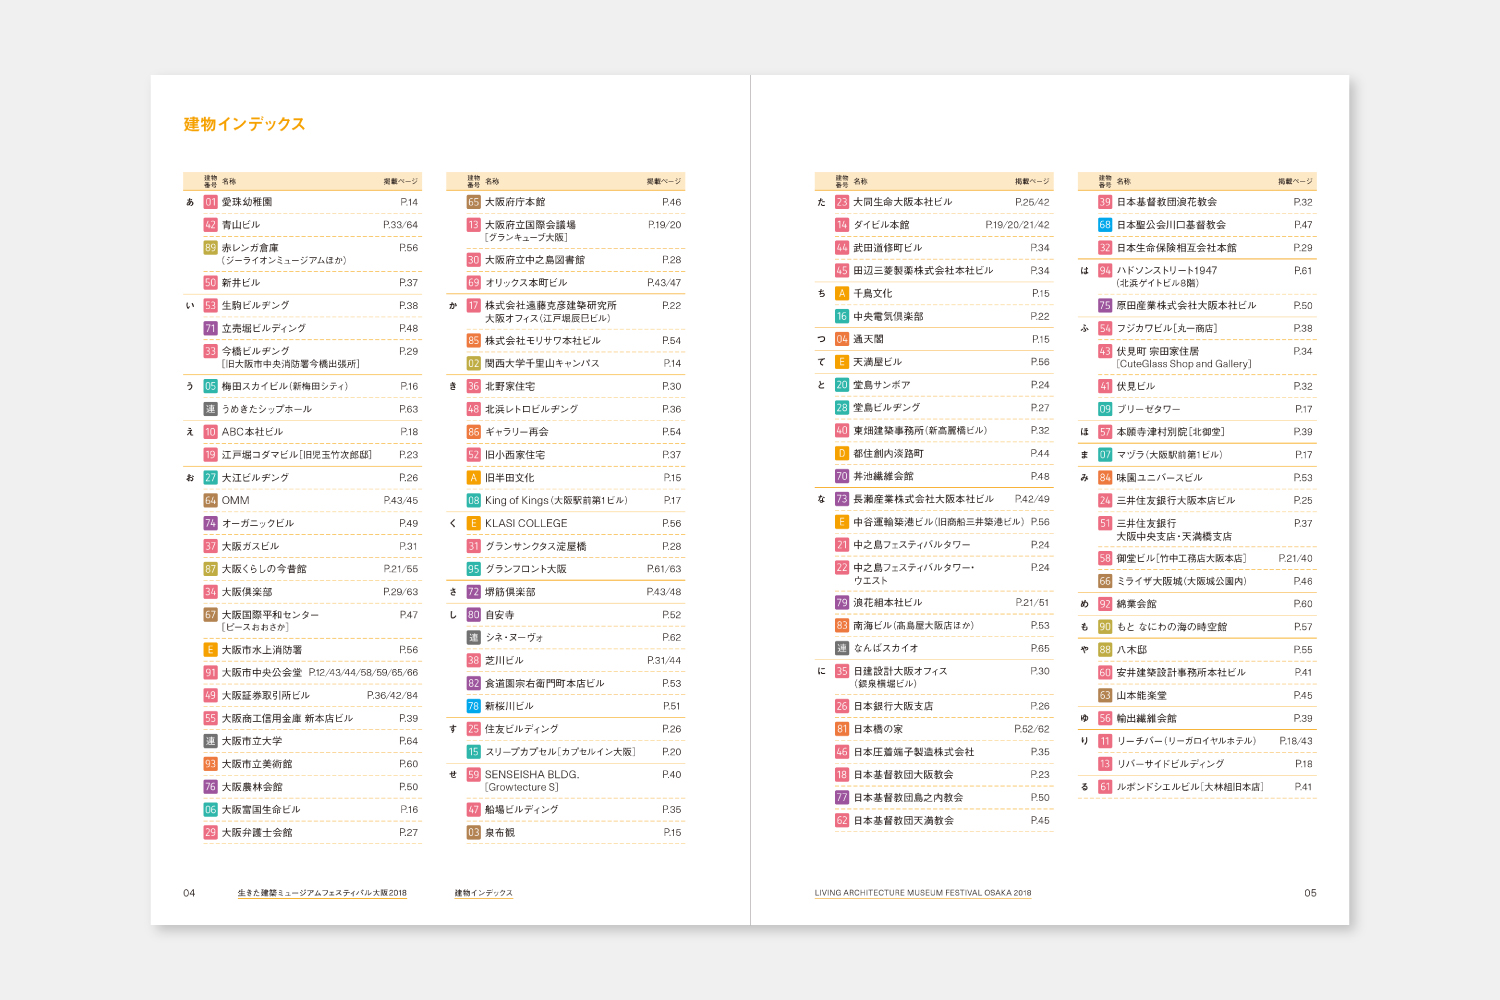Click the 大阪ガスビル entry name

tap(250, 547)
